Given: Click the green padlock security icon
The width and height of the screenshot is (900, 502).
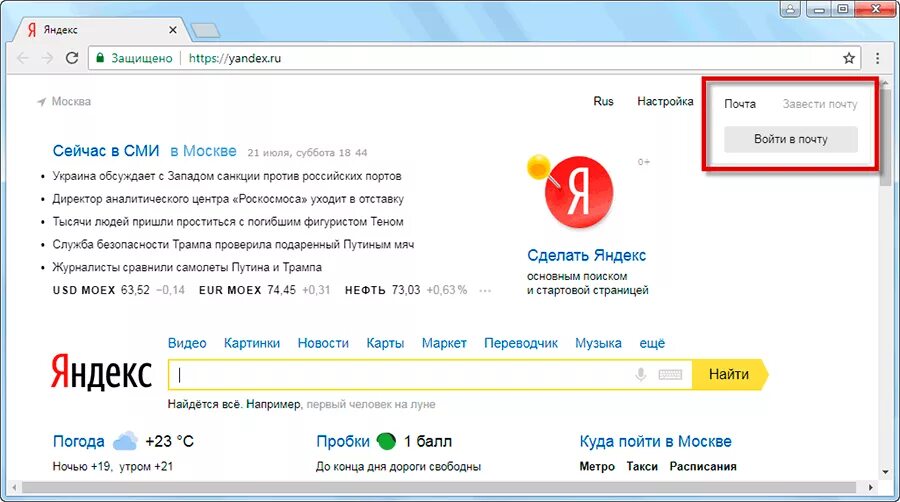Looking at the screenshot, I should tap(100, 58).
